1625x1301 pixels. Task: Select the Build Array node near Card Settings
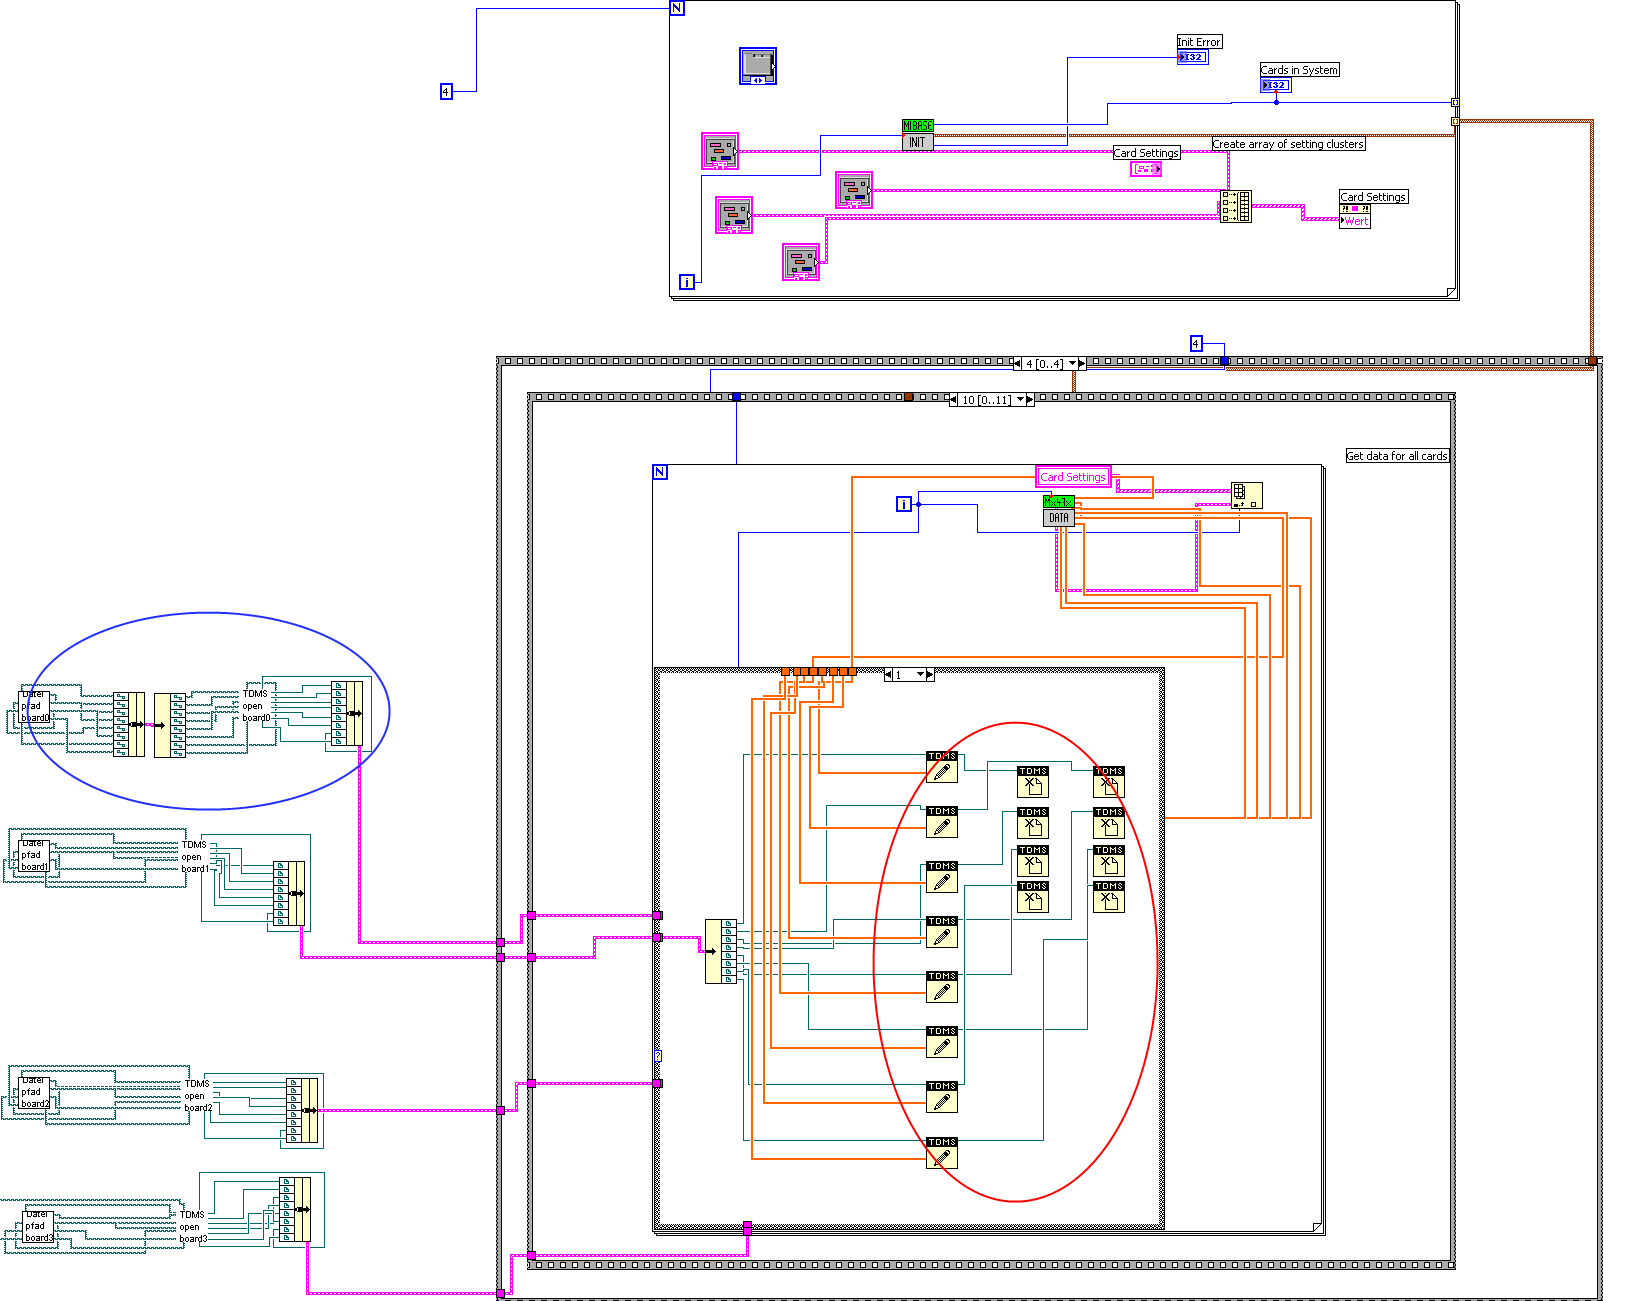click(x=1235, y=206)
